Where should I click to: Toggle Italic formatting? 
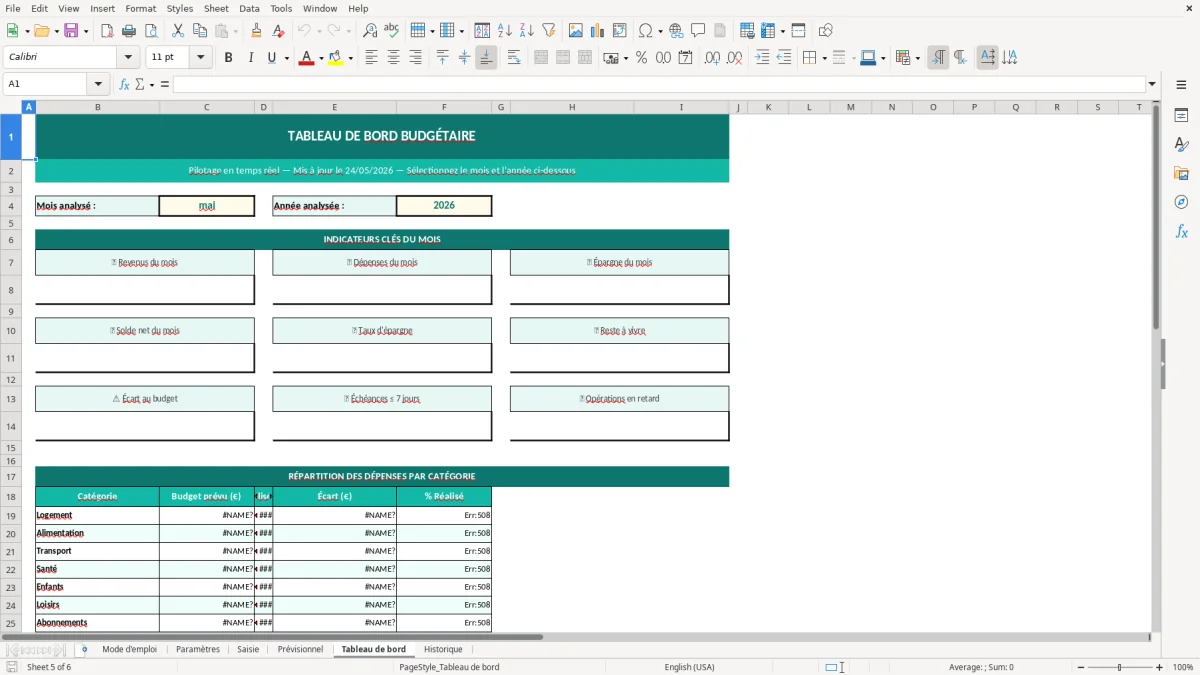click(250, 58)
